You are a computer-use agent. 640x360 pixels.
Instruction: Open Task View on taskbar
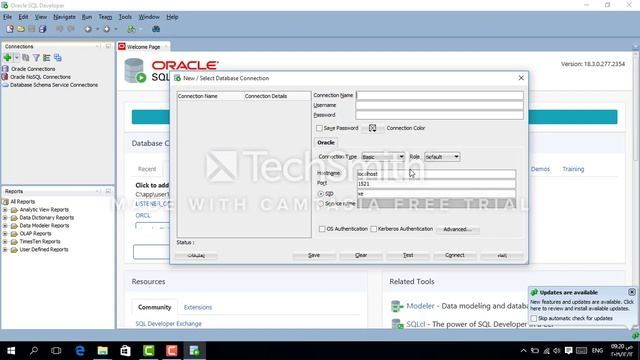click(56, 351)
